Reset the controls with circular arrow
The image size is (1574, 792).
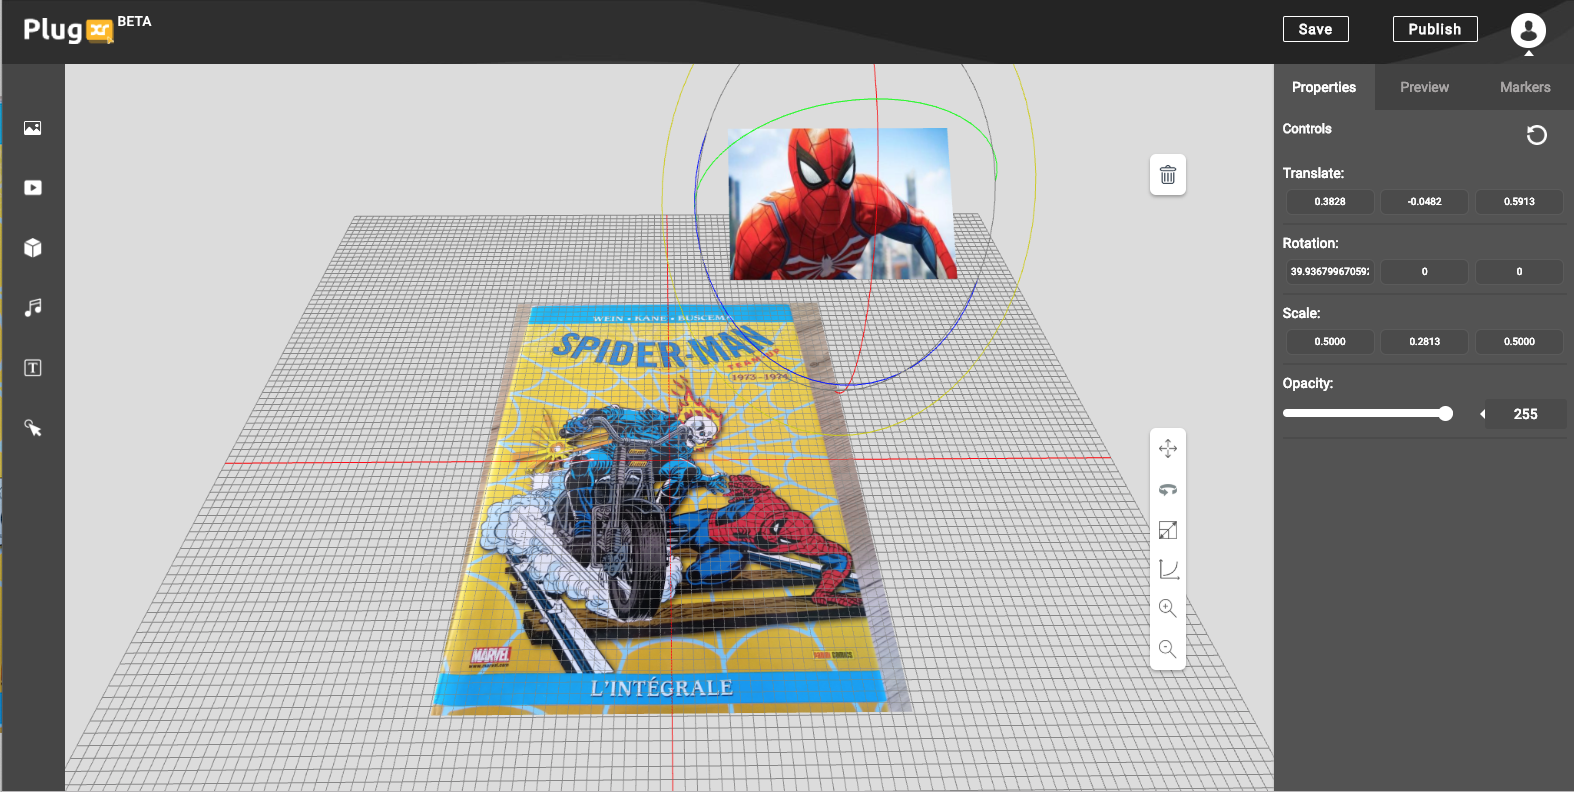[x=1537, y=135]
